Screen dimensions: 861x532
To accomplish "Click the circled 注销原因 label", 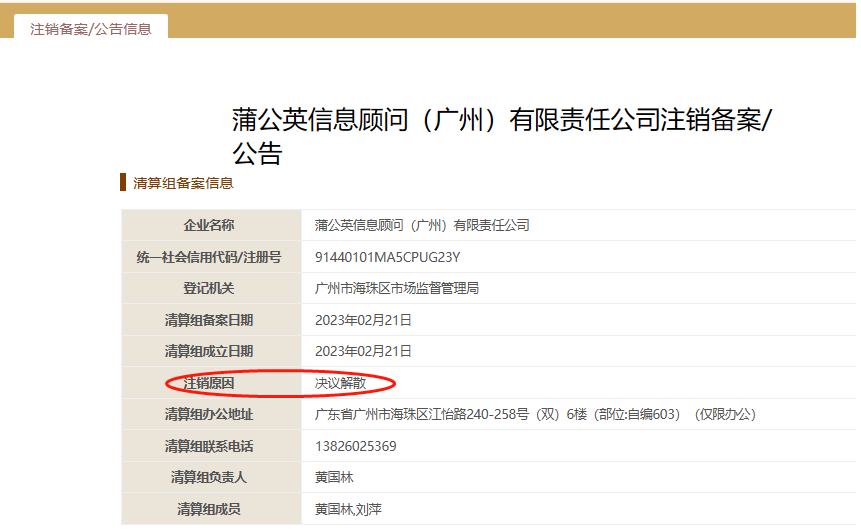I will coord(209,383).
